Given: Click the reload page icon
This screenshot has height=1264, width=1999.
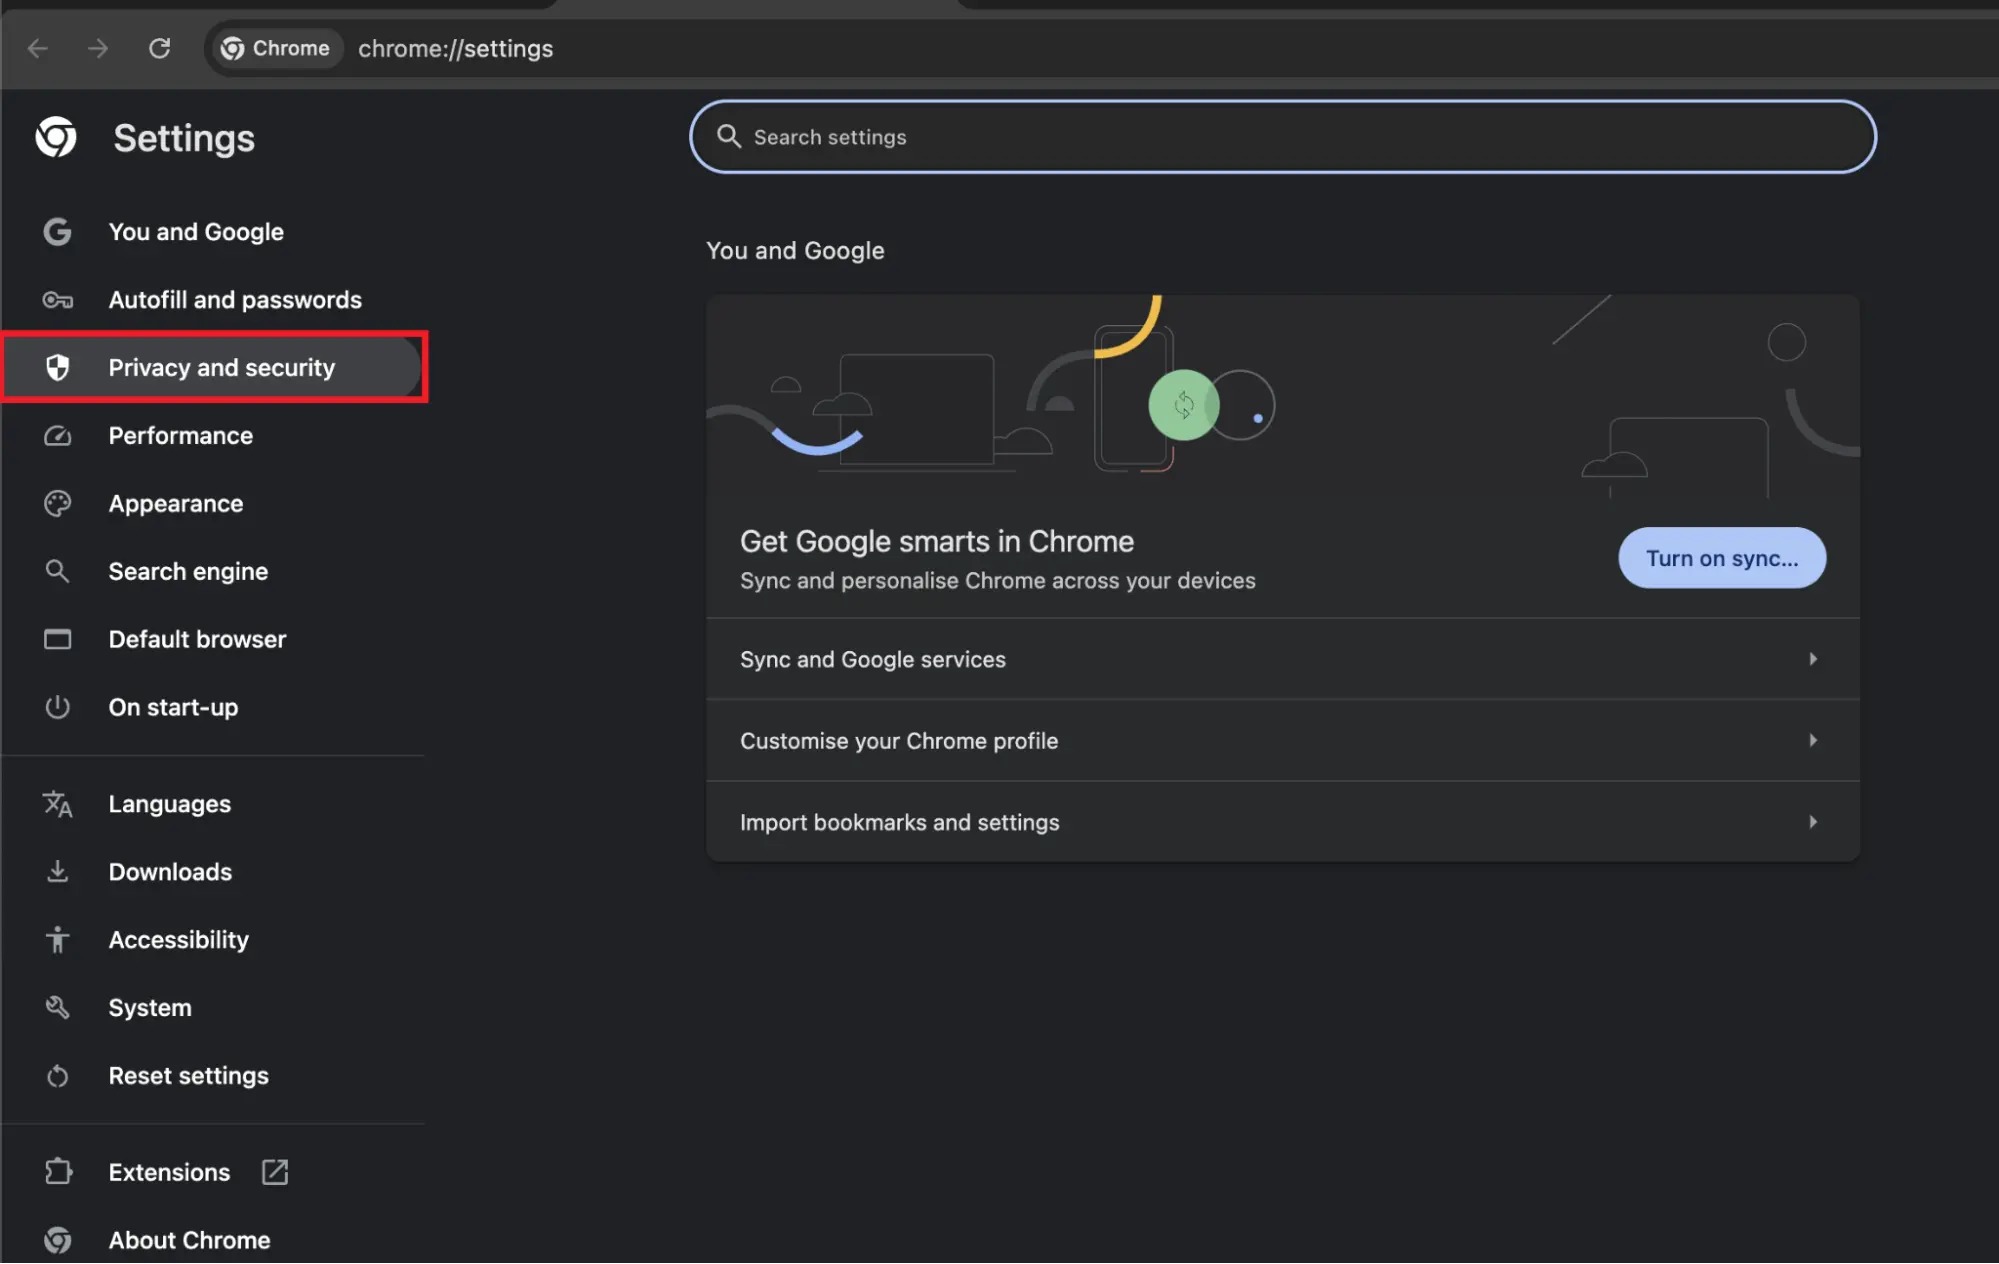Looking at the screenshot, I should [159, 48].
